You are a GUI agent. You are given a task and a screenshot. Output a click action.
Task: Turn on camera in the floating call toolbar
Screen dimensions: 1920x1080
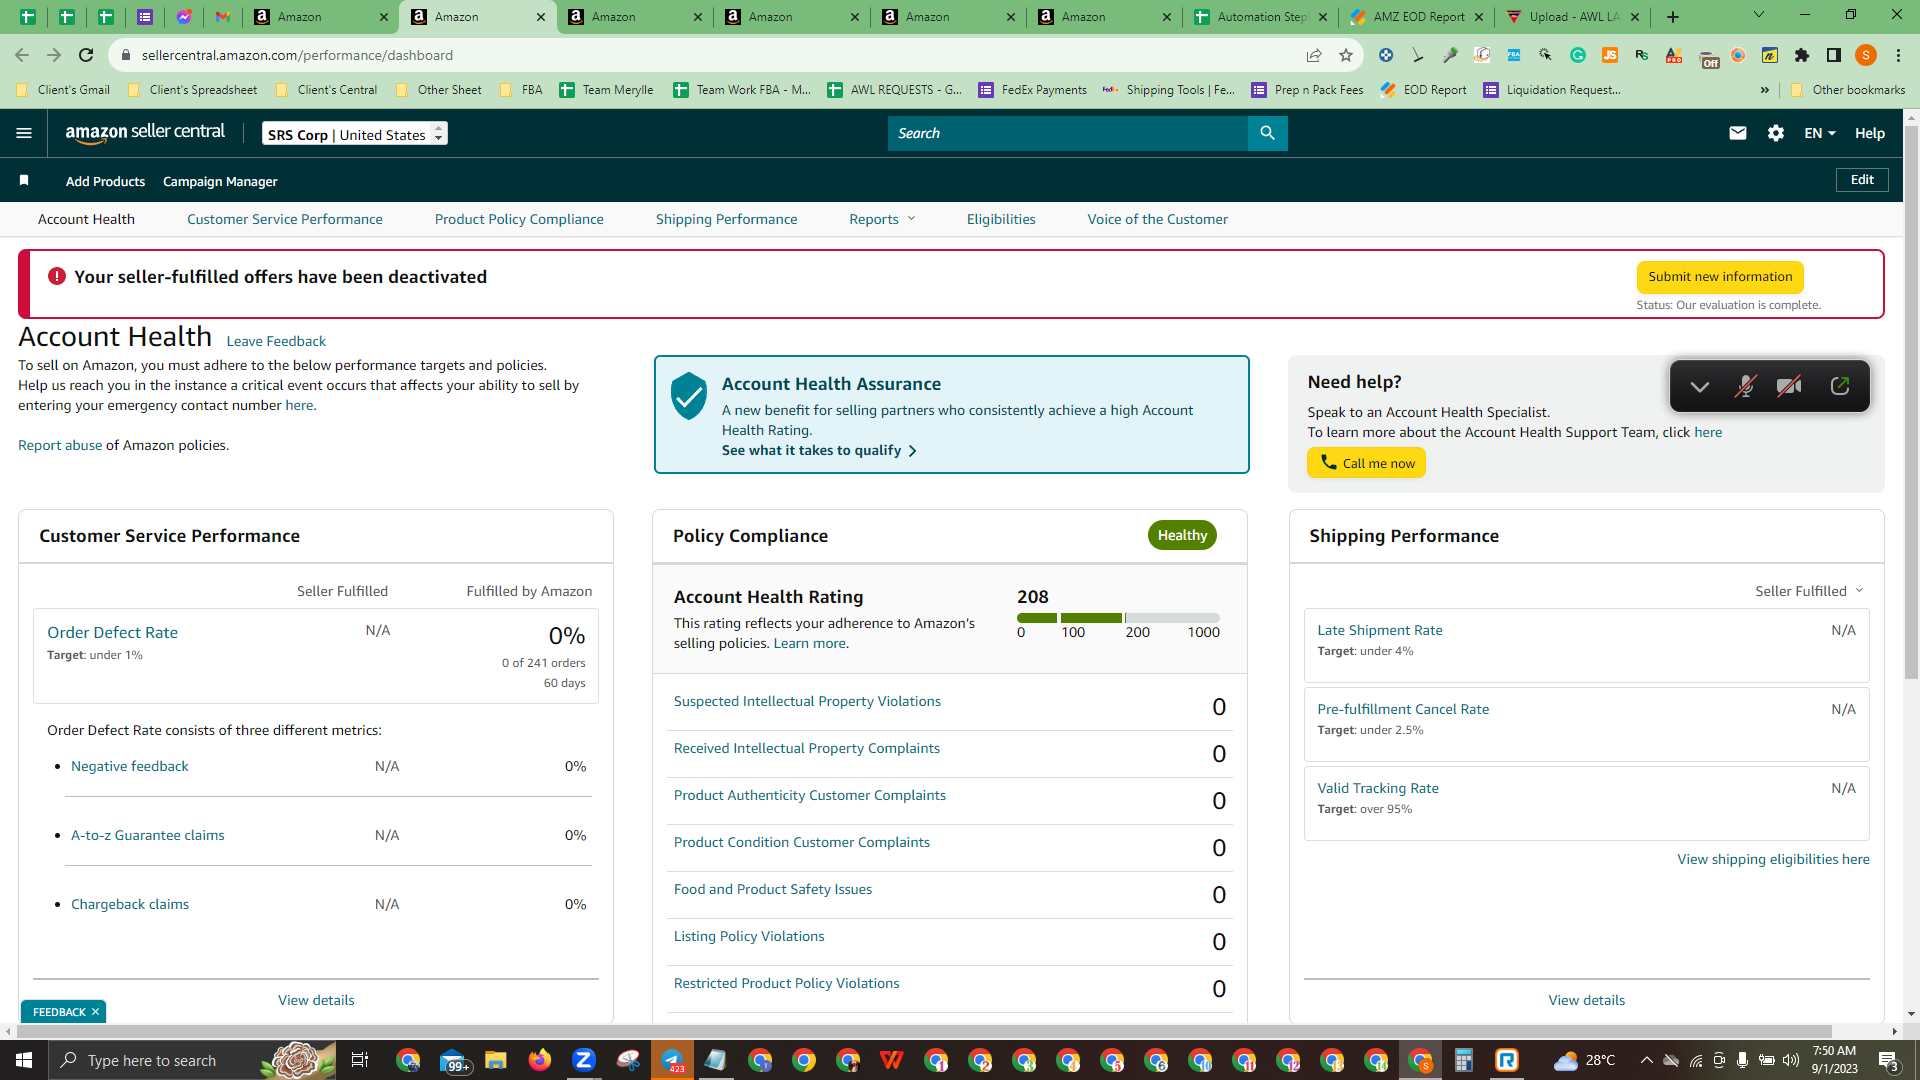(1789, 387)
